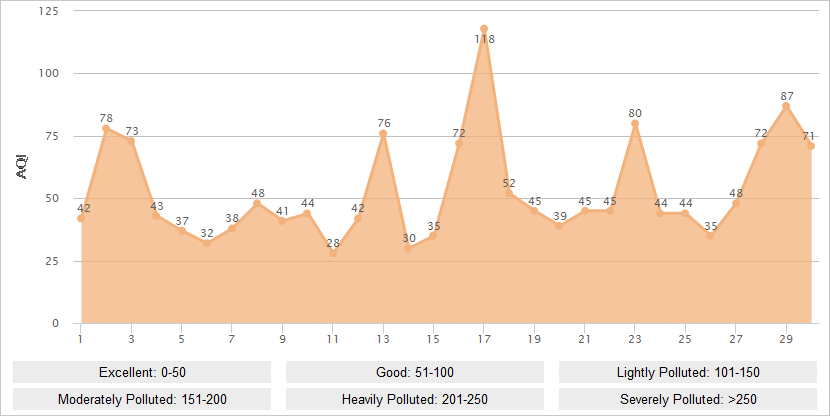This screenshot has width=830, height=416.
Task: Click the y-axis label 25
Action: coord(52,261)
